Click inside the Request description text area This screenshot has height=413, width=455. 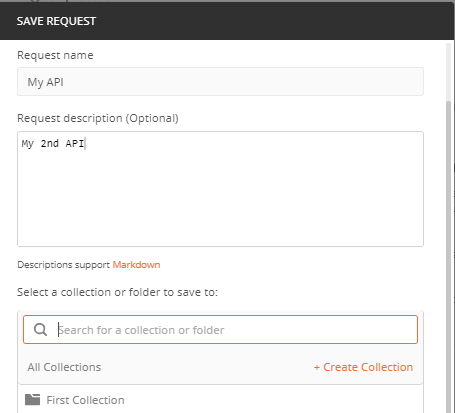(x=220, y=189)
